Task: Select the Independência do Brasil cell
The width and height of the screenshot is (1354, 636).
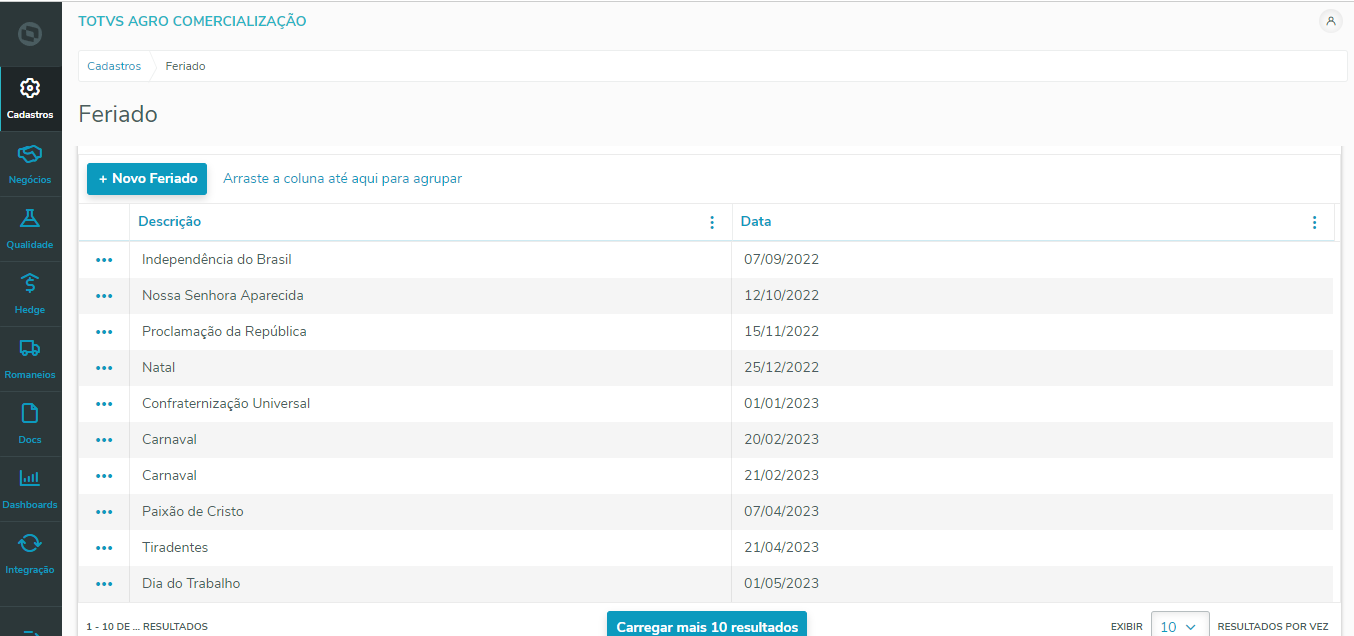Action: click(x=431, y=260)
